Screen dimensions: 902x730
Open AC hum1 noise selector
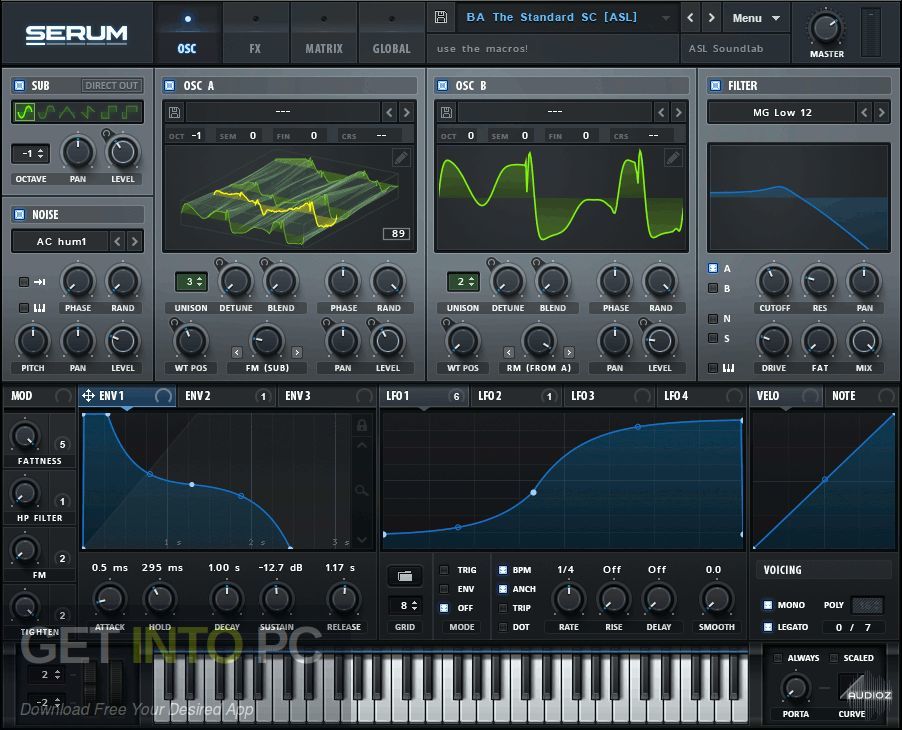point(61,241)
